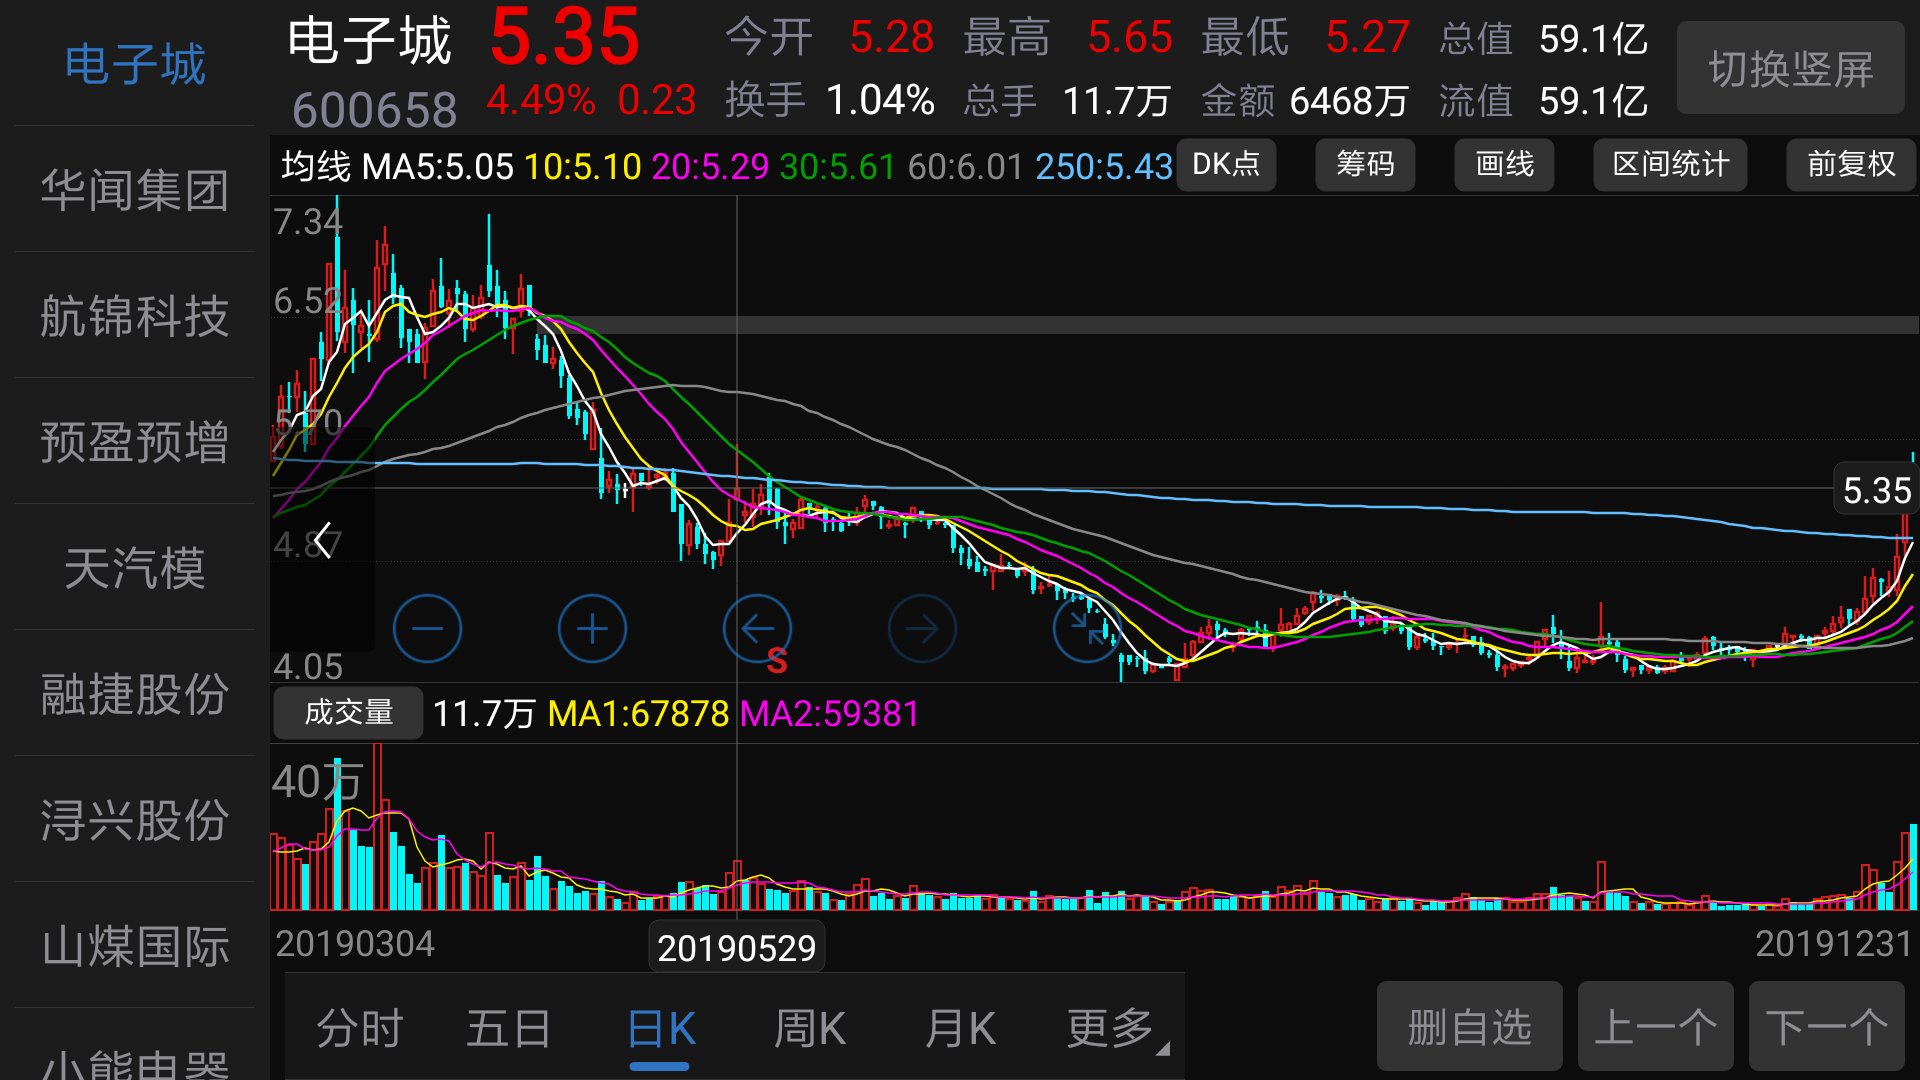Tap the magenta 20:5.29 MA value
The width and height of the screenshot is (1920, 1080).
pos(710,166)
